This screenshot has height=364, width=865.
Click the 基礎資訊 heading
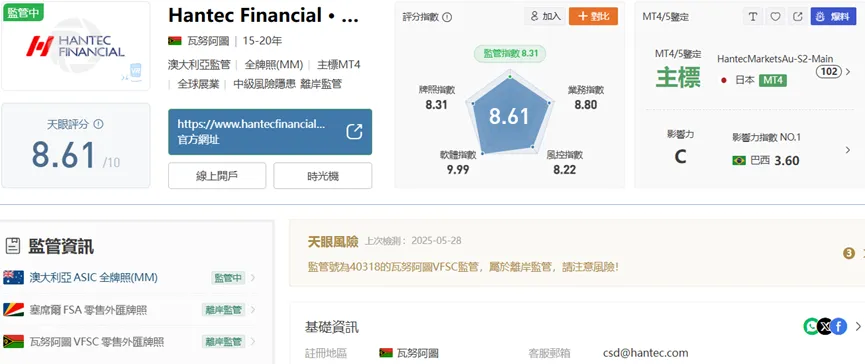coord(332,327)
